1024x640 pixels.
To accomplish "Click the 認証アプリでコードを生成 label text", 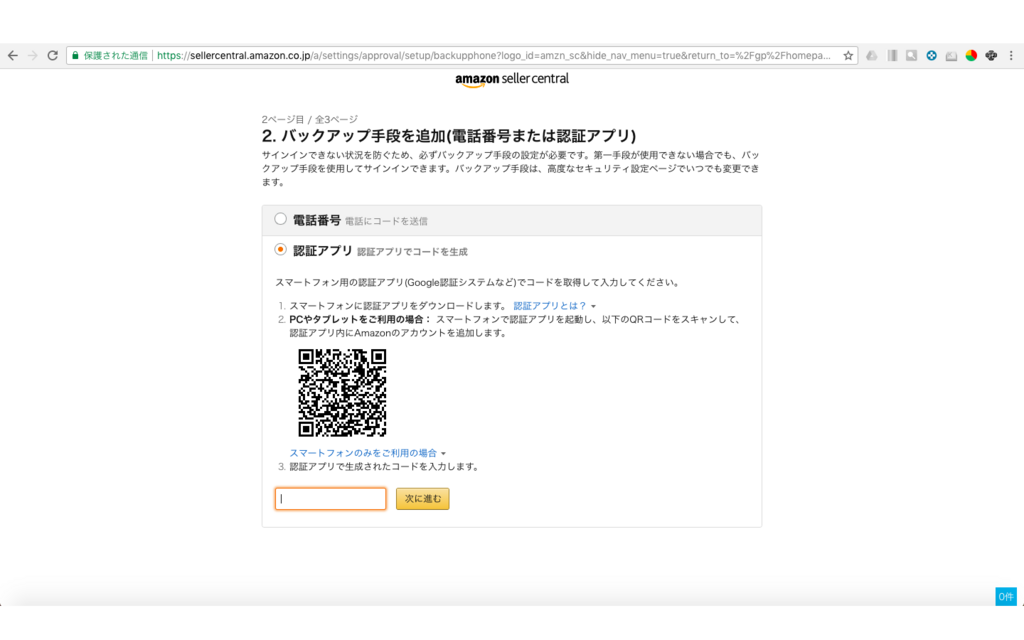I will (x=412, y=251).
